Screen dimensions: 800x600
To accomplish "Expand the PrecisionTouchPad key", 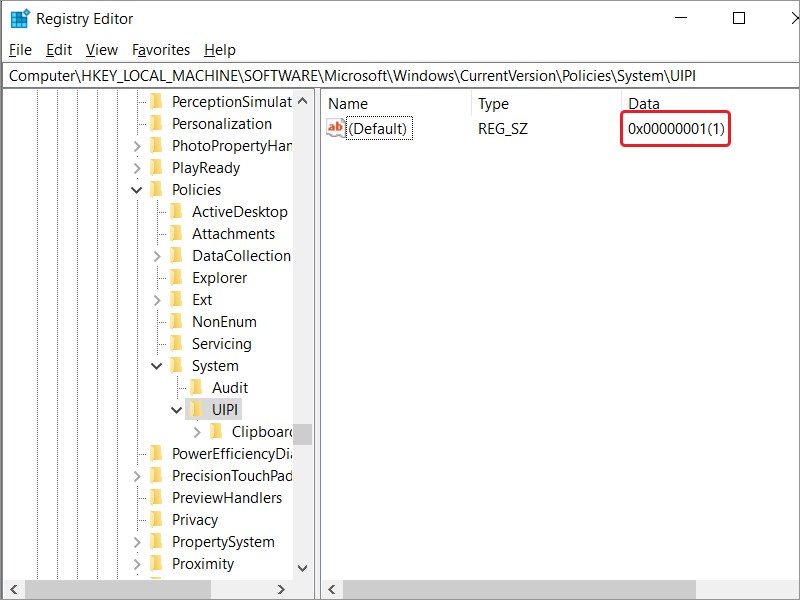I will click(x=137, y=476).
